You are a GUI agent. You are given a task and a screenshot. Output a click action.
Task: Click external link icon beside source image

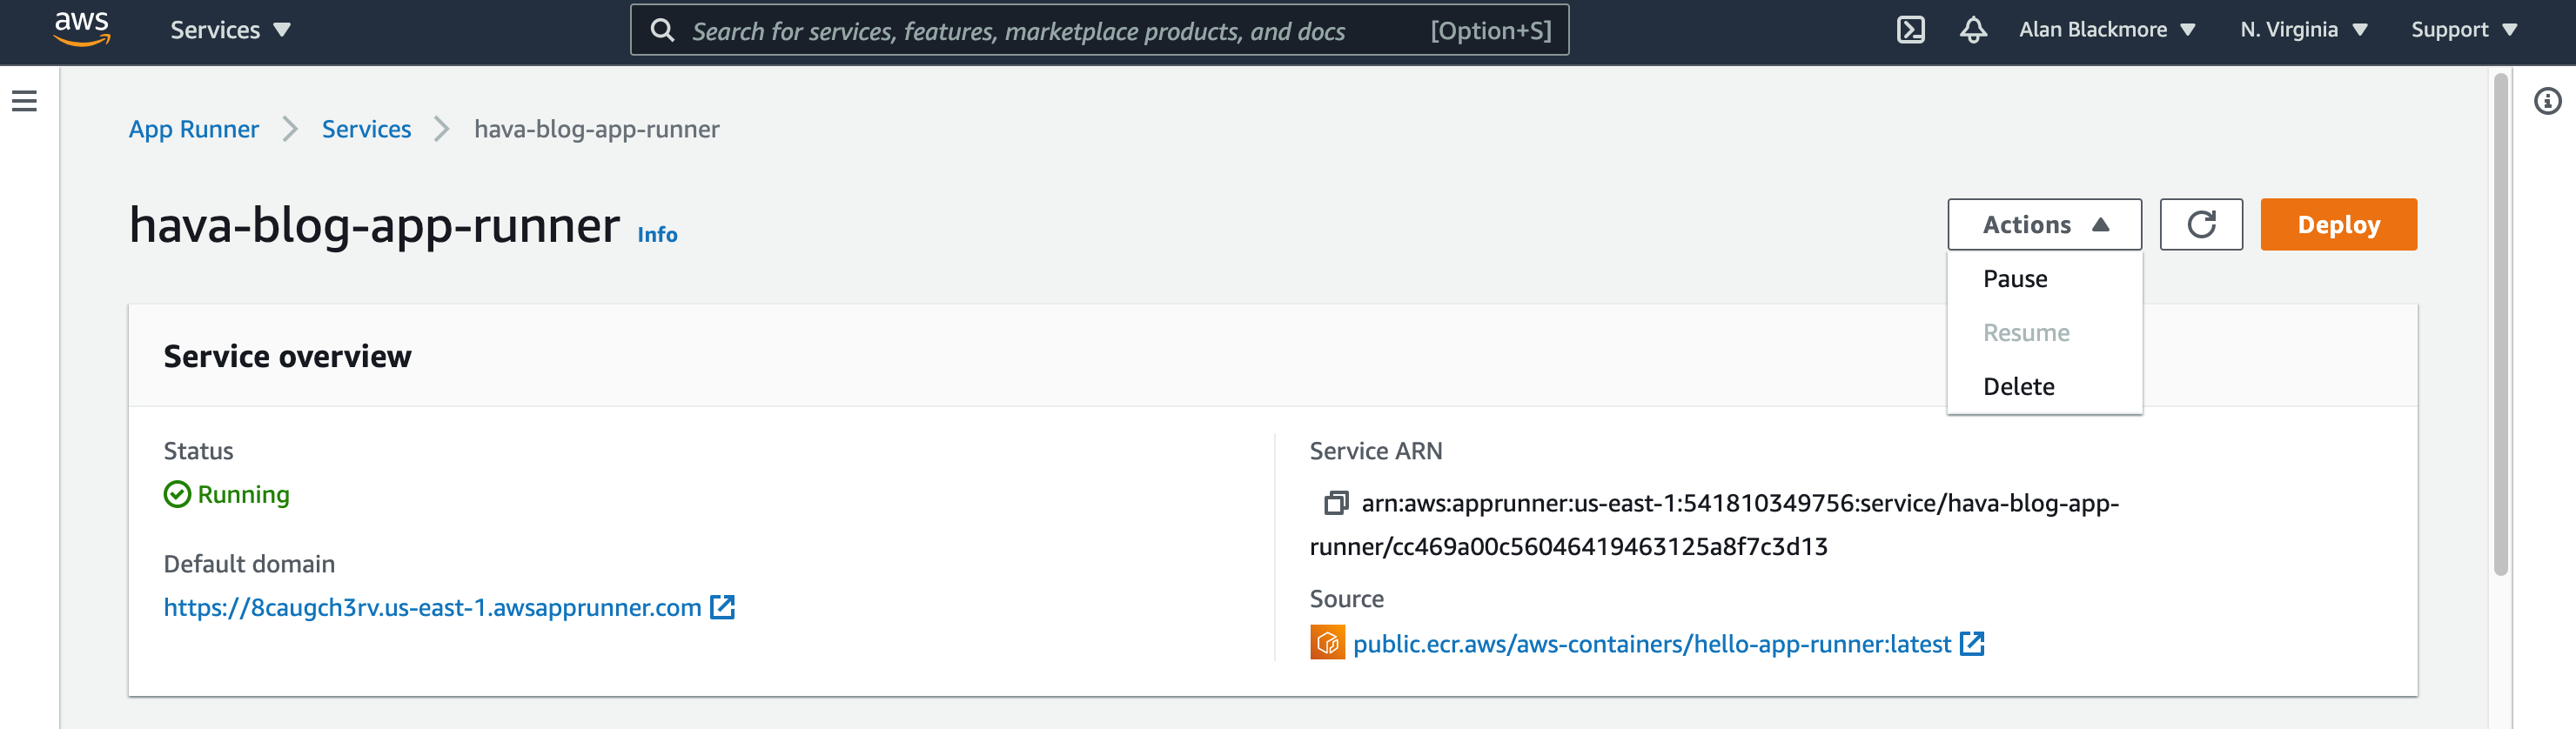click(1971, 643)
